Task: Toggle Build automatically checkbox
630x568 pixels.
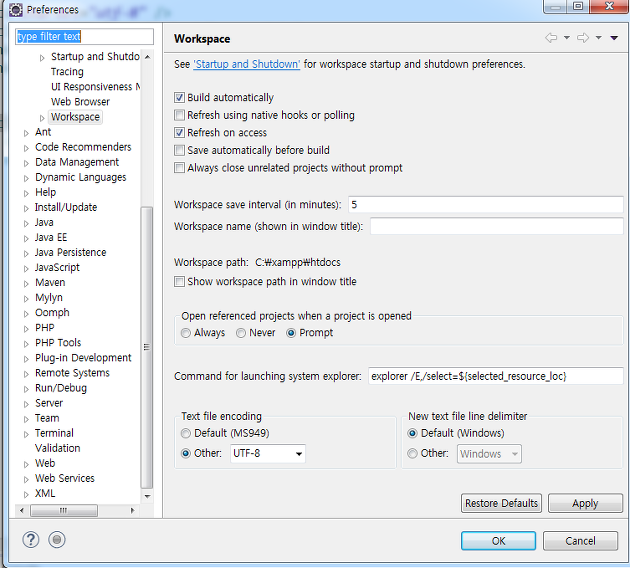Action: click(x=179, y=97)
